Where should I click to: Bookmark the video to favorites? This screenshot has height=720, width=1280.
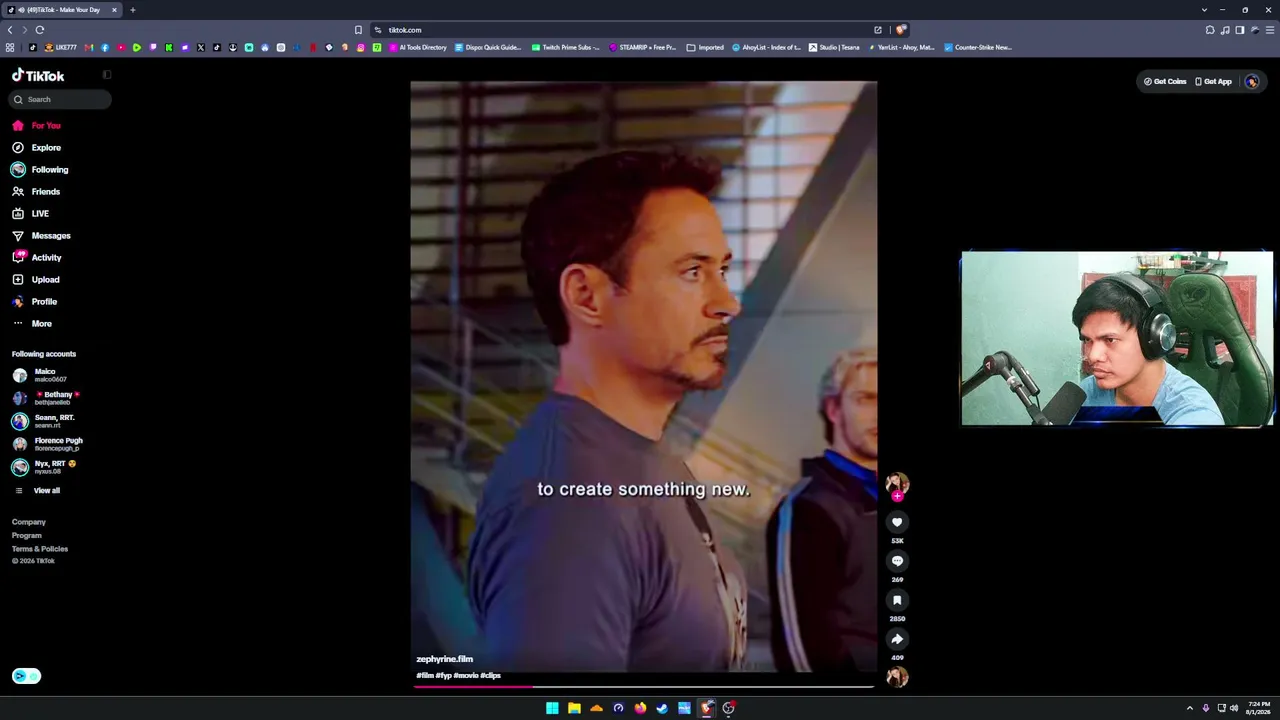[897, 600]
